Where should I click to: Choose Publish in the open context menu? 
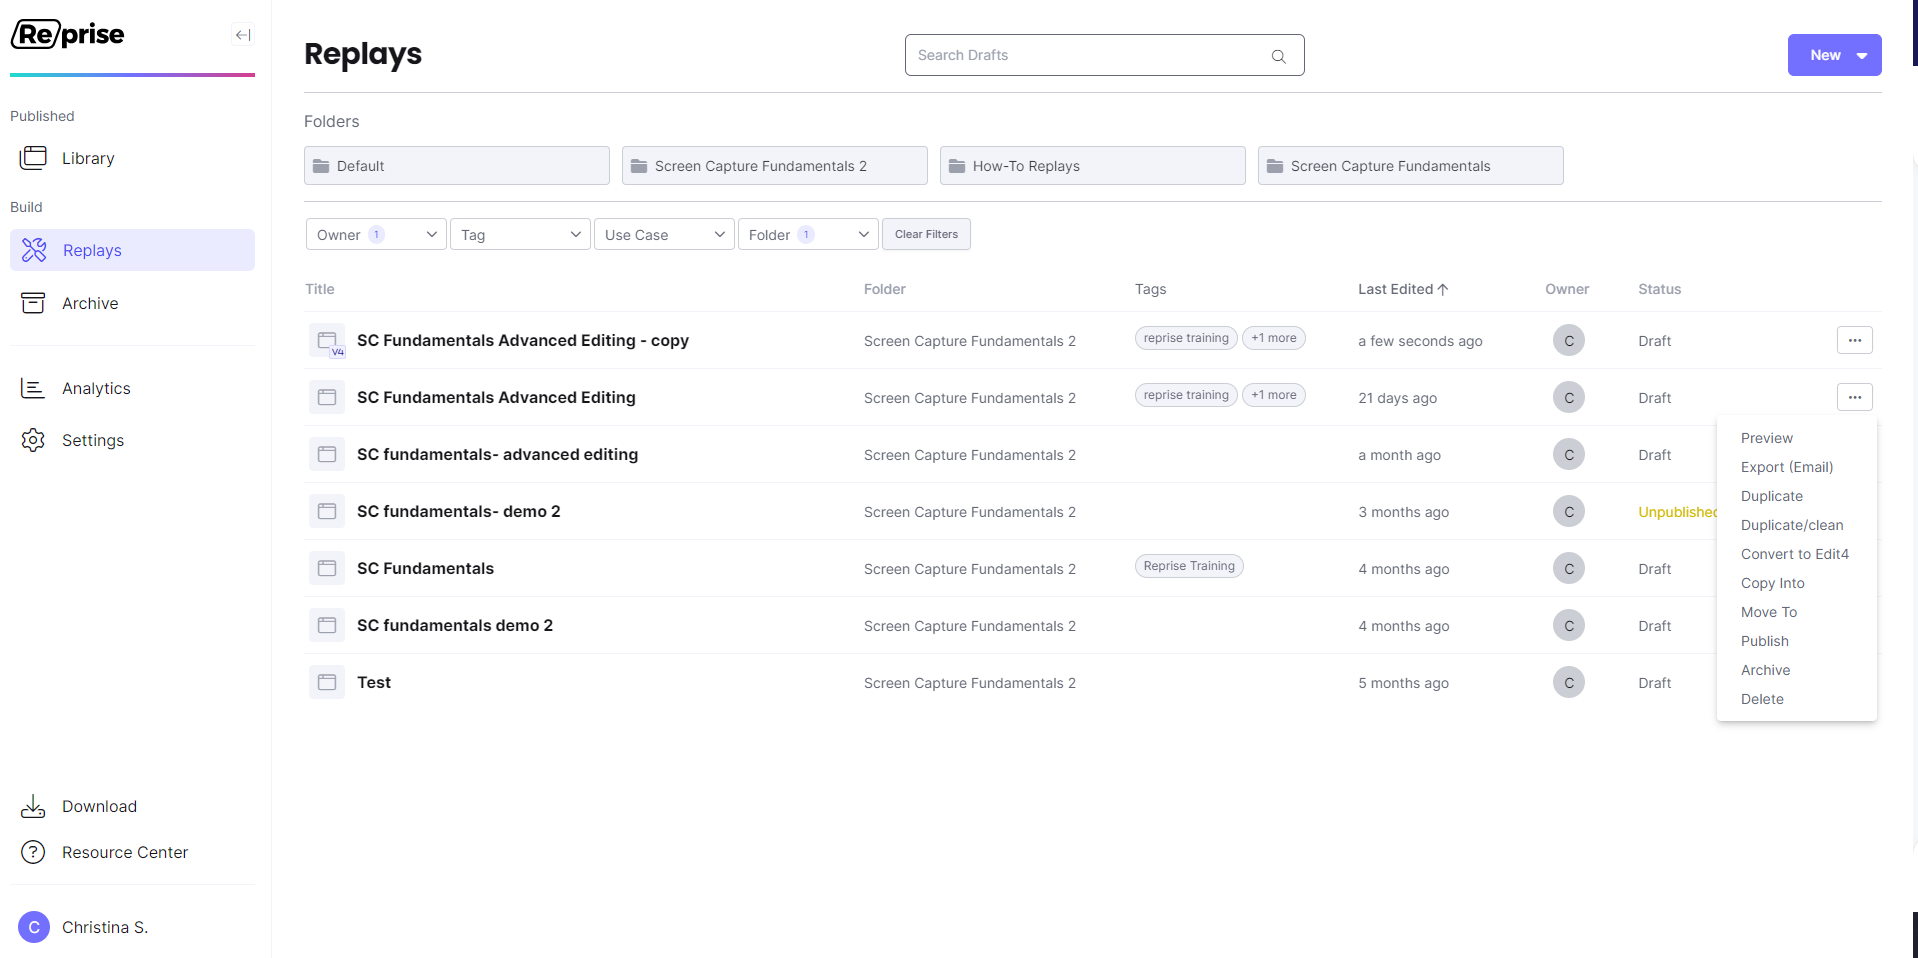[x=1764, y=641]
